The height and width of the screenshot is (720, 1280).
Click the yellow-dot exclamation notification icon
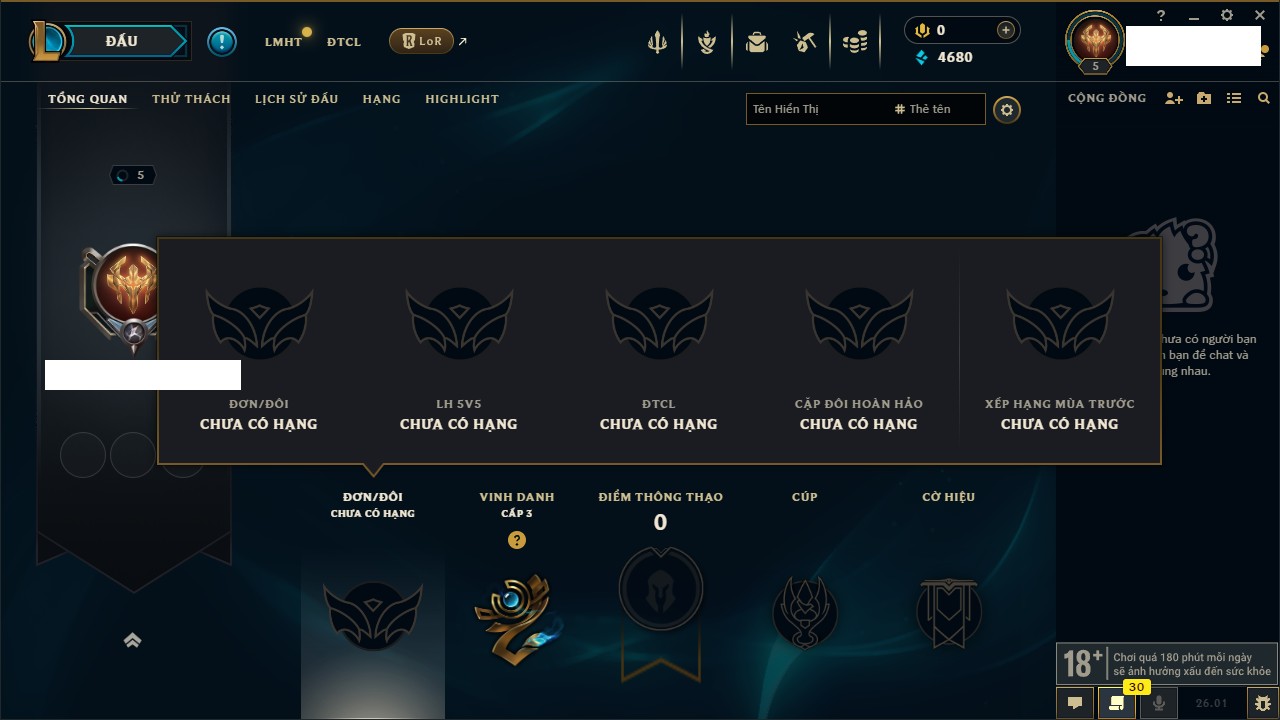click(222, 41)
